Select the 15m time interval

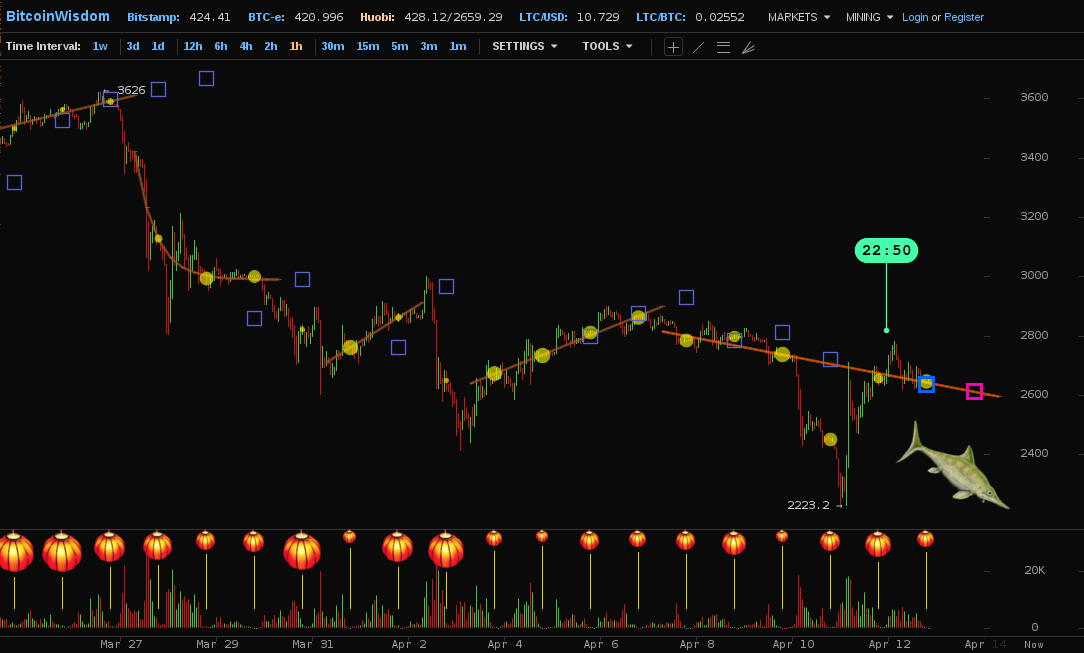(367, 46)
